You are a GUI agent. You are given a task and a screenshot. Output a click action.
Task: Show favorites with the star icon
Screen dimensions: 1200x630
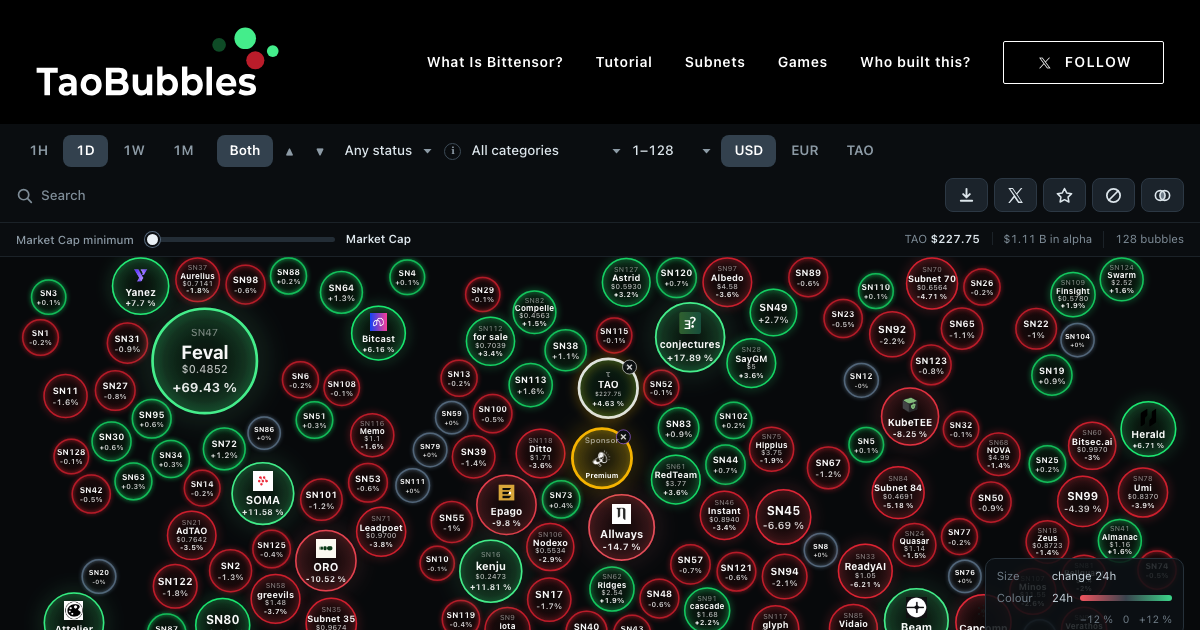tap(1065, 196)
